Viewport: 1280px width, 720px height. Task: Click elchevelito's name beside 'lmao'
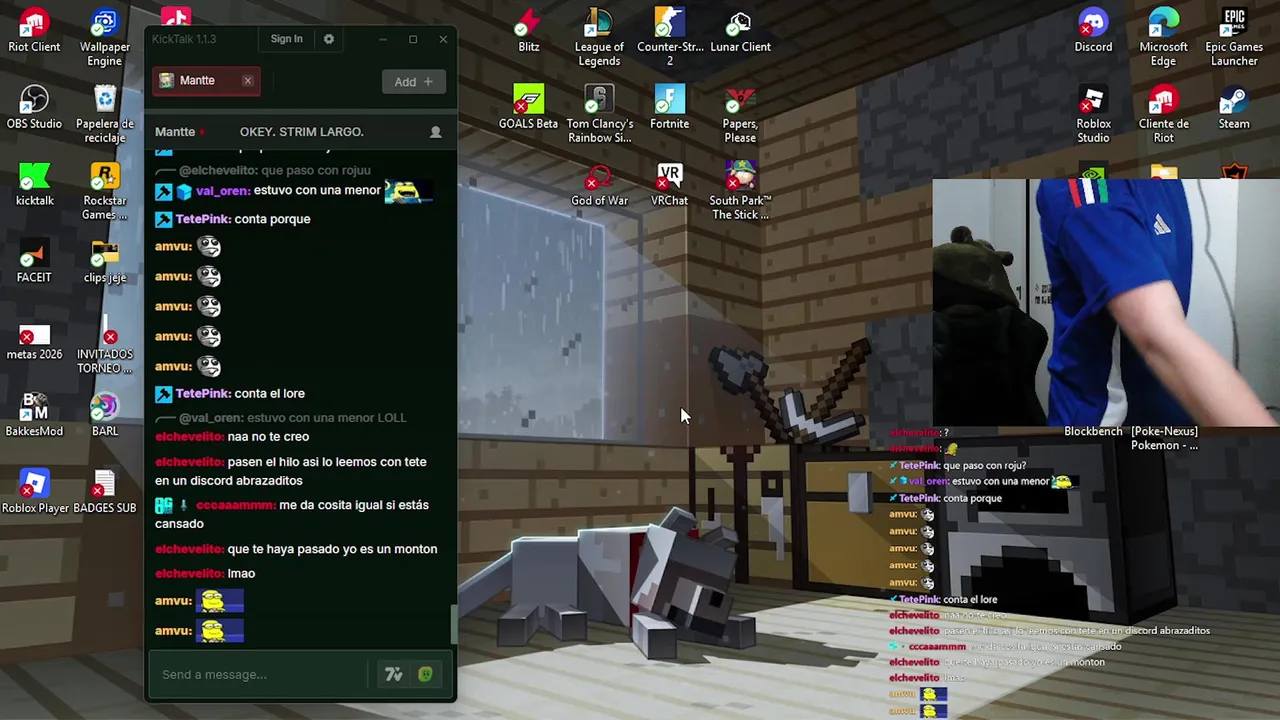pos(189,573)
